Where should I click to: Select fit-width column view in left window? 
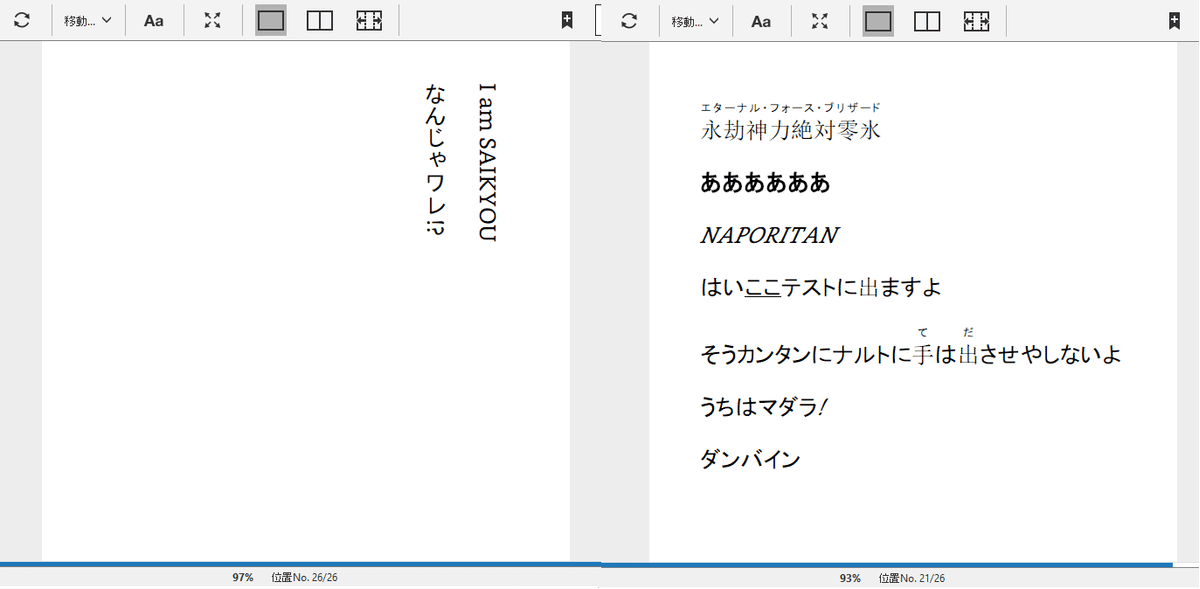[x=369, y=20]
